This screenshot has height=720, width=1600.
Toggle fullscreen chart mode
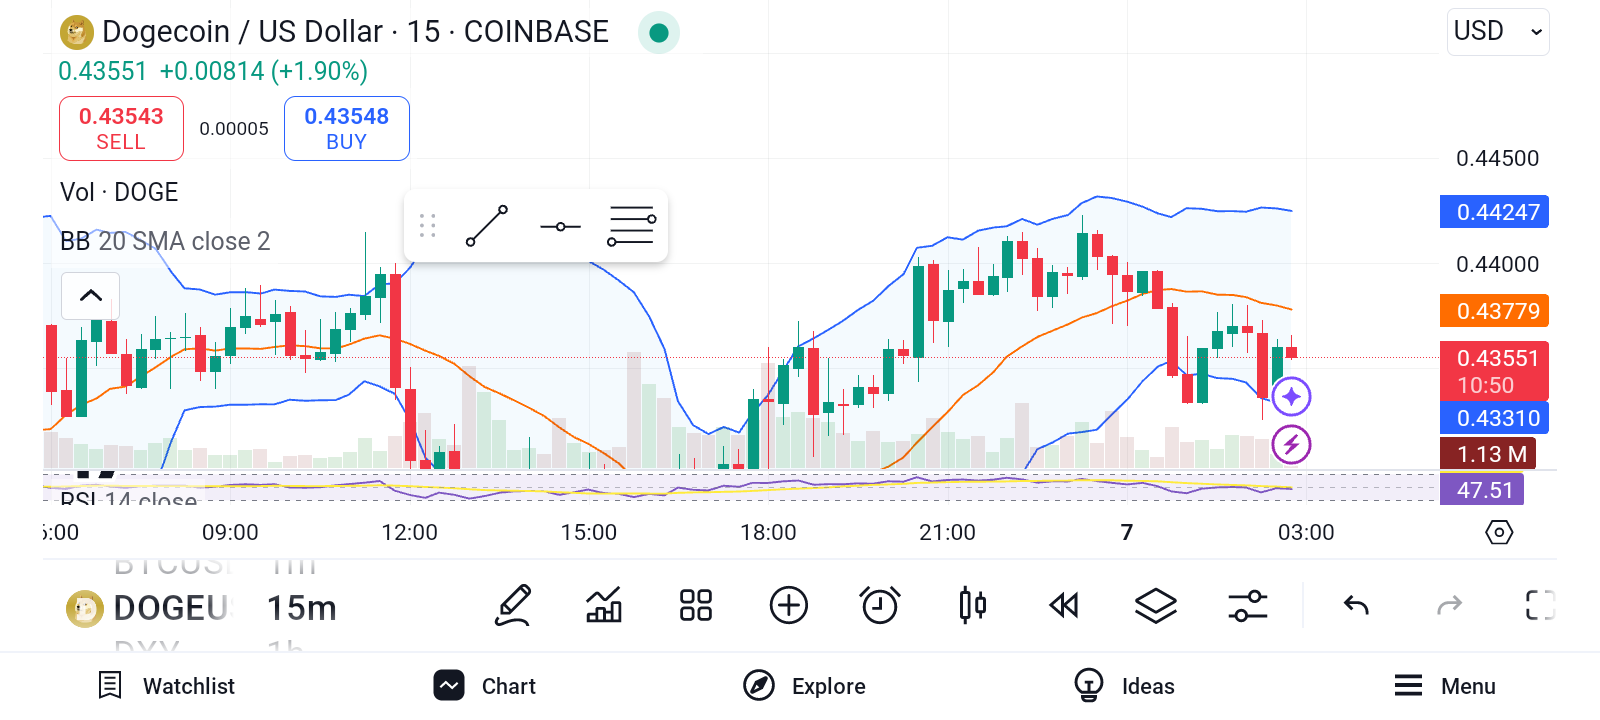(1540, 605)
